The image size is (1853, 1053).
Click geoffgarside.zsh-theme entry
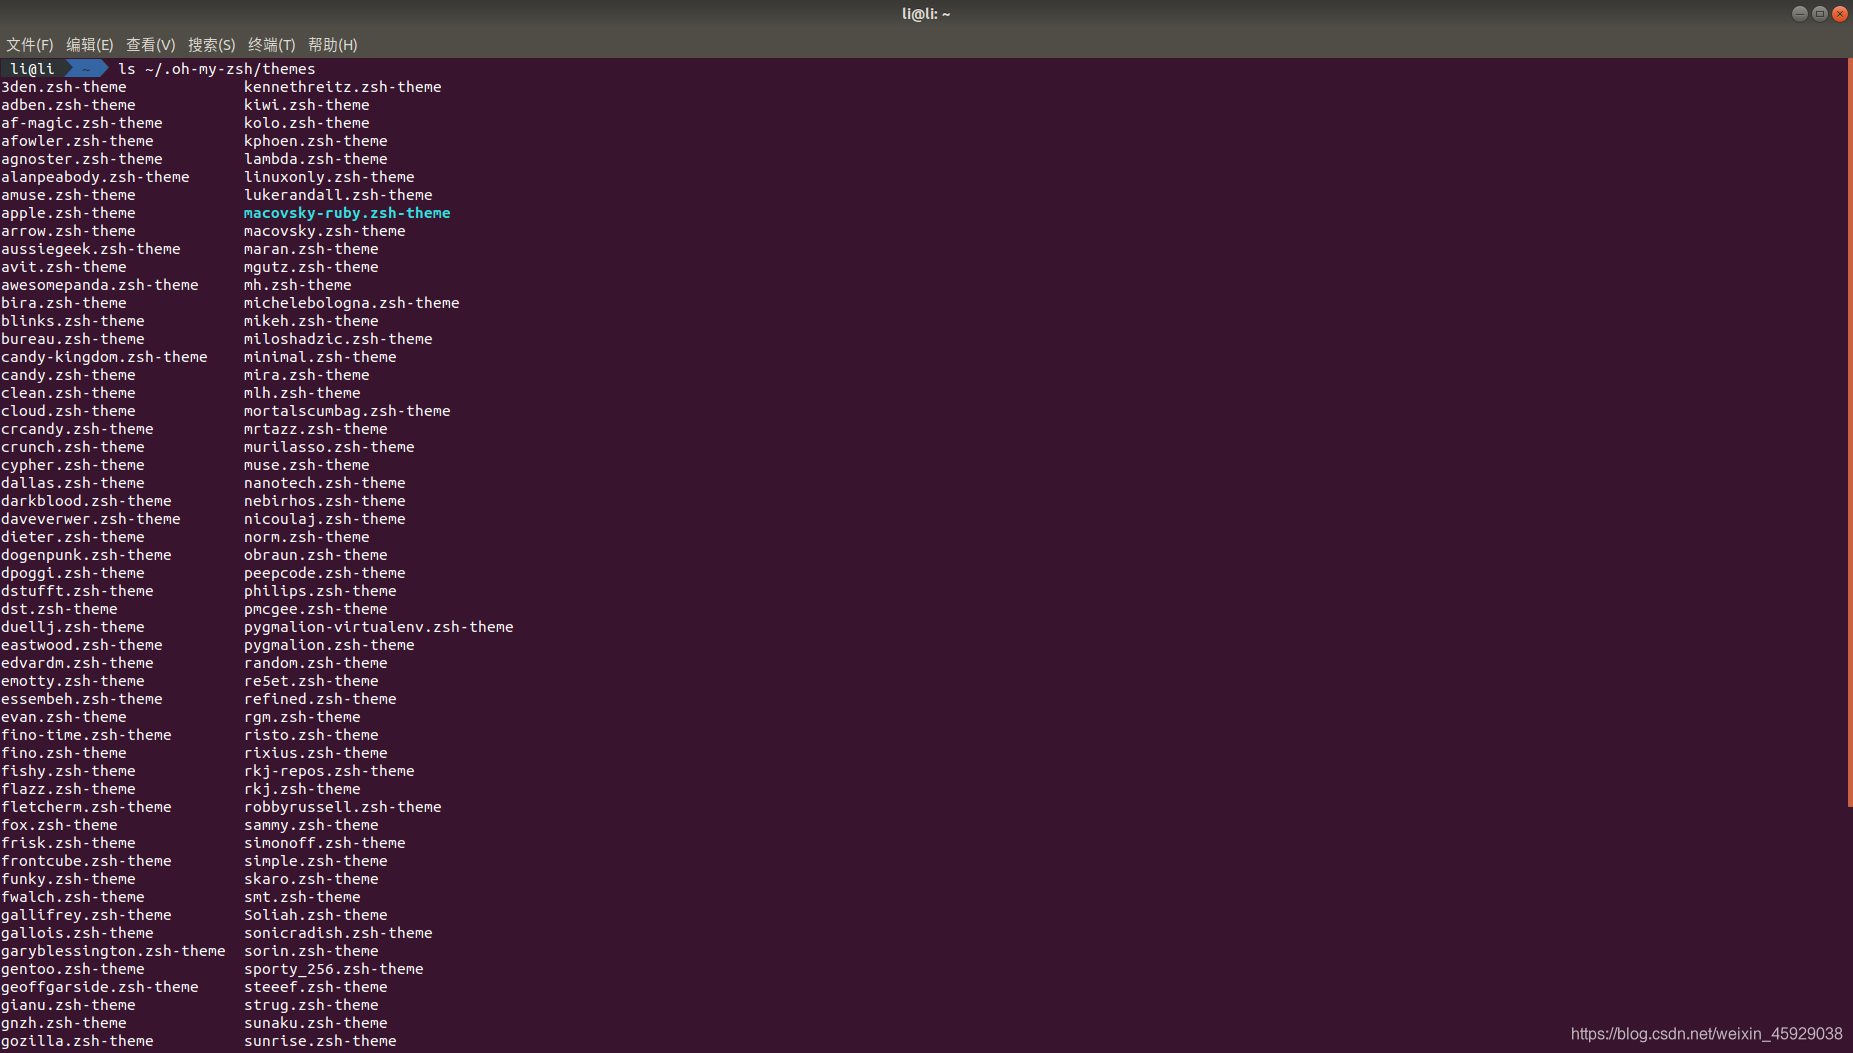tap(100, 987)
